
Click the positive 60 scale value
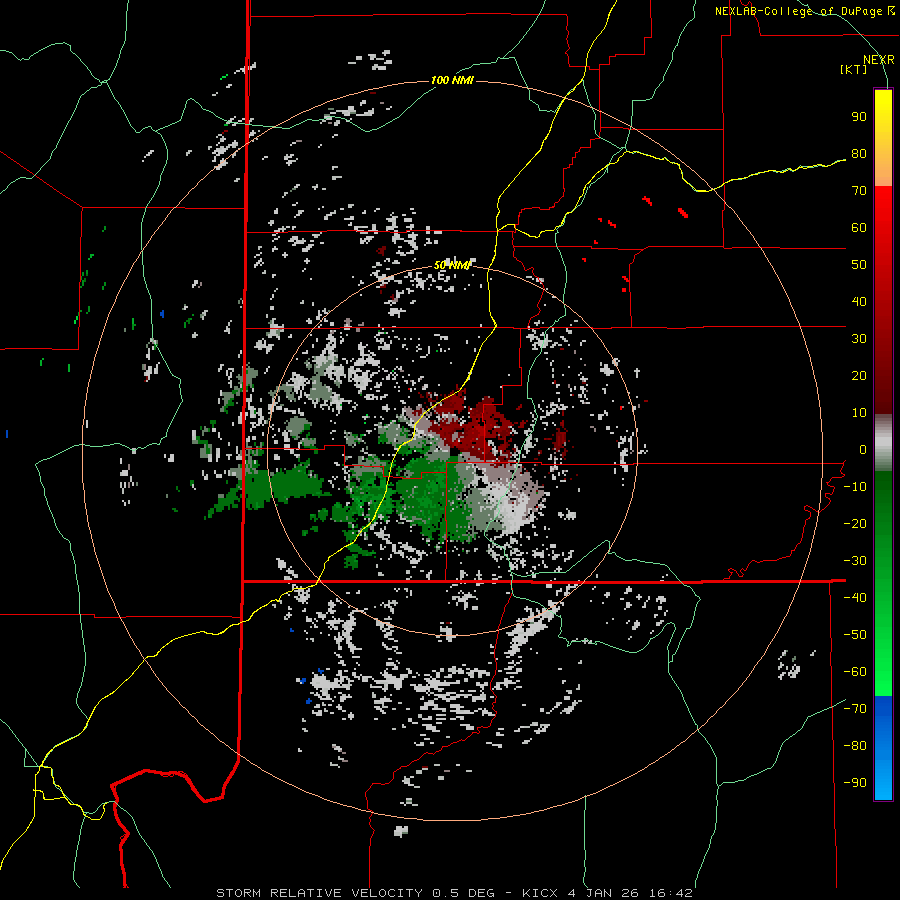[x=859, y=228]
